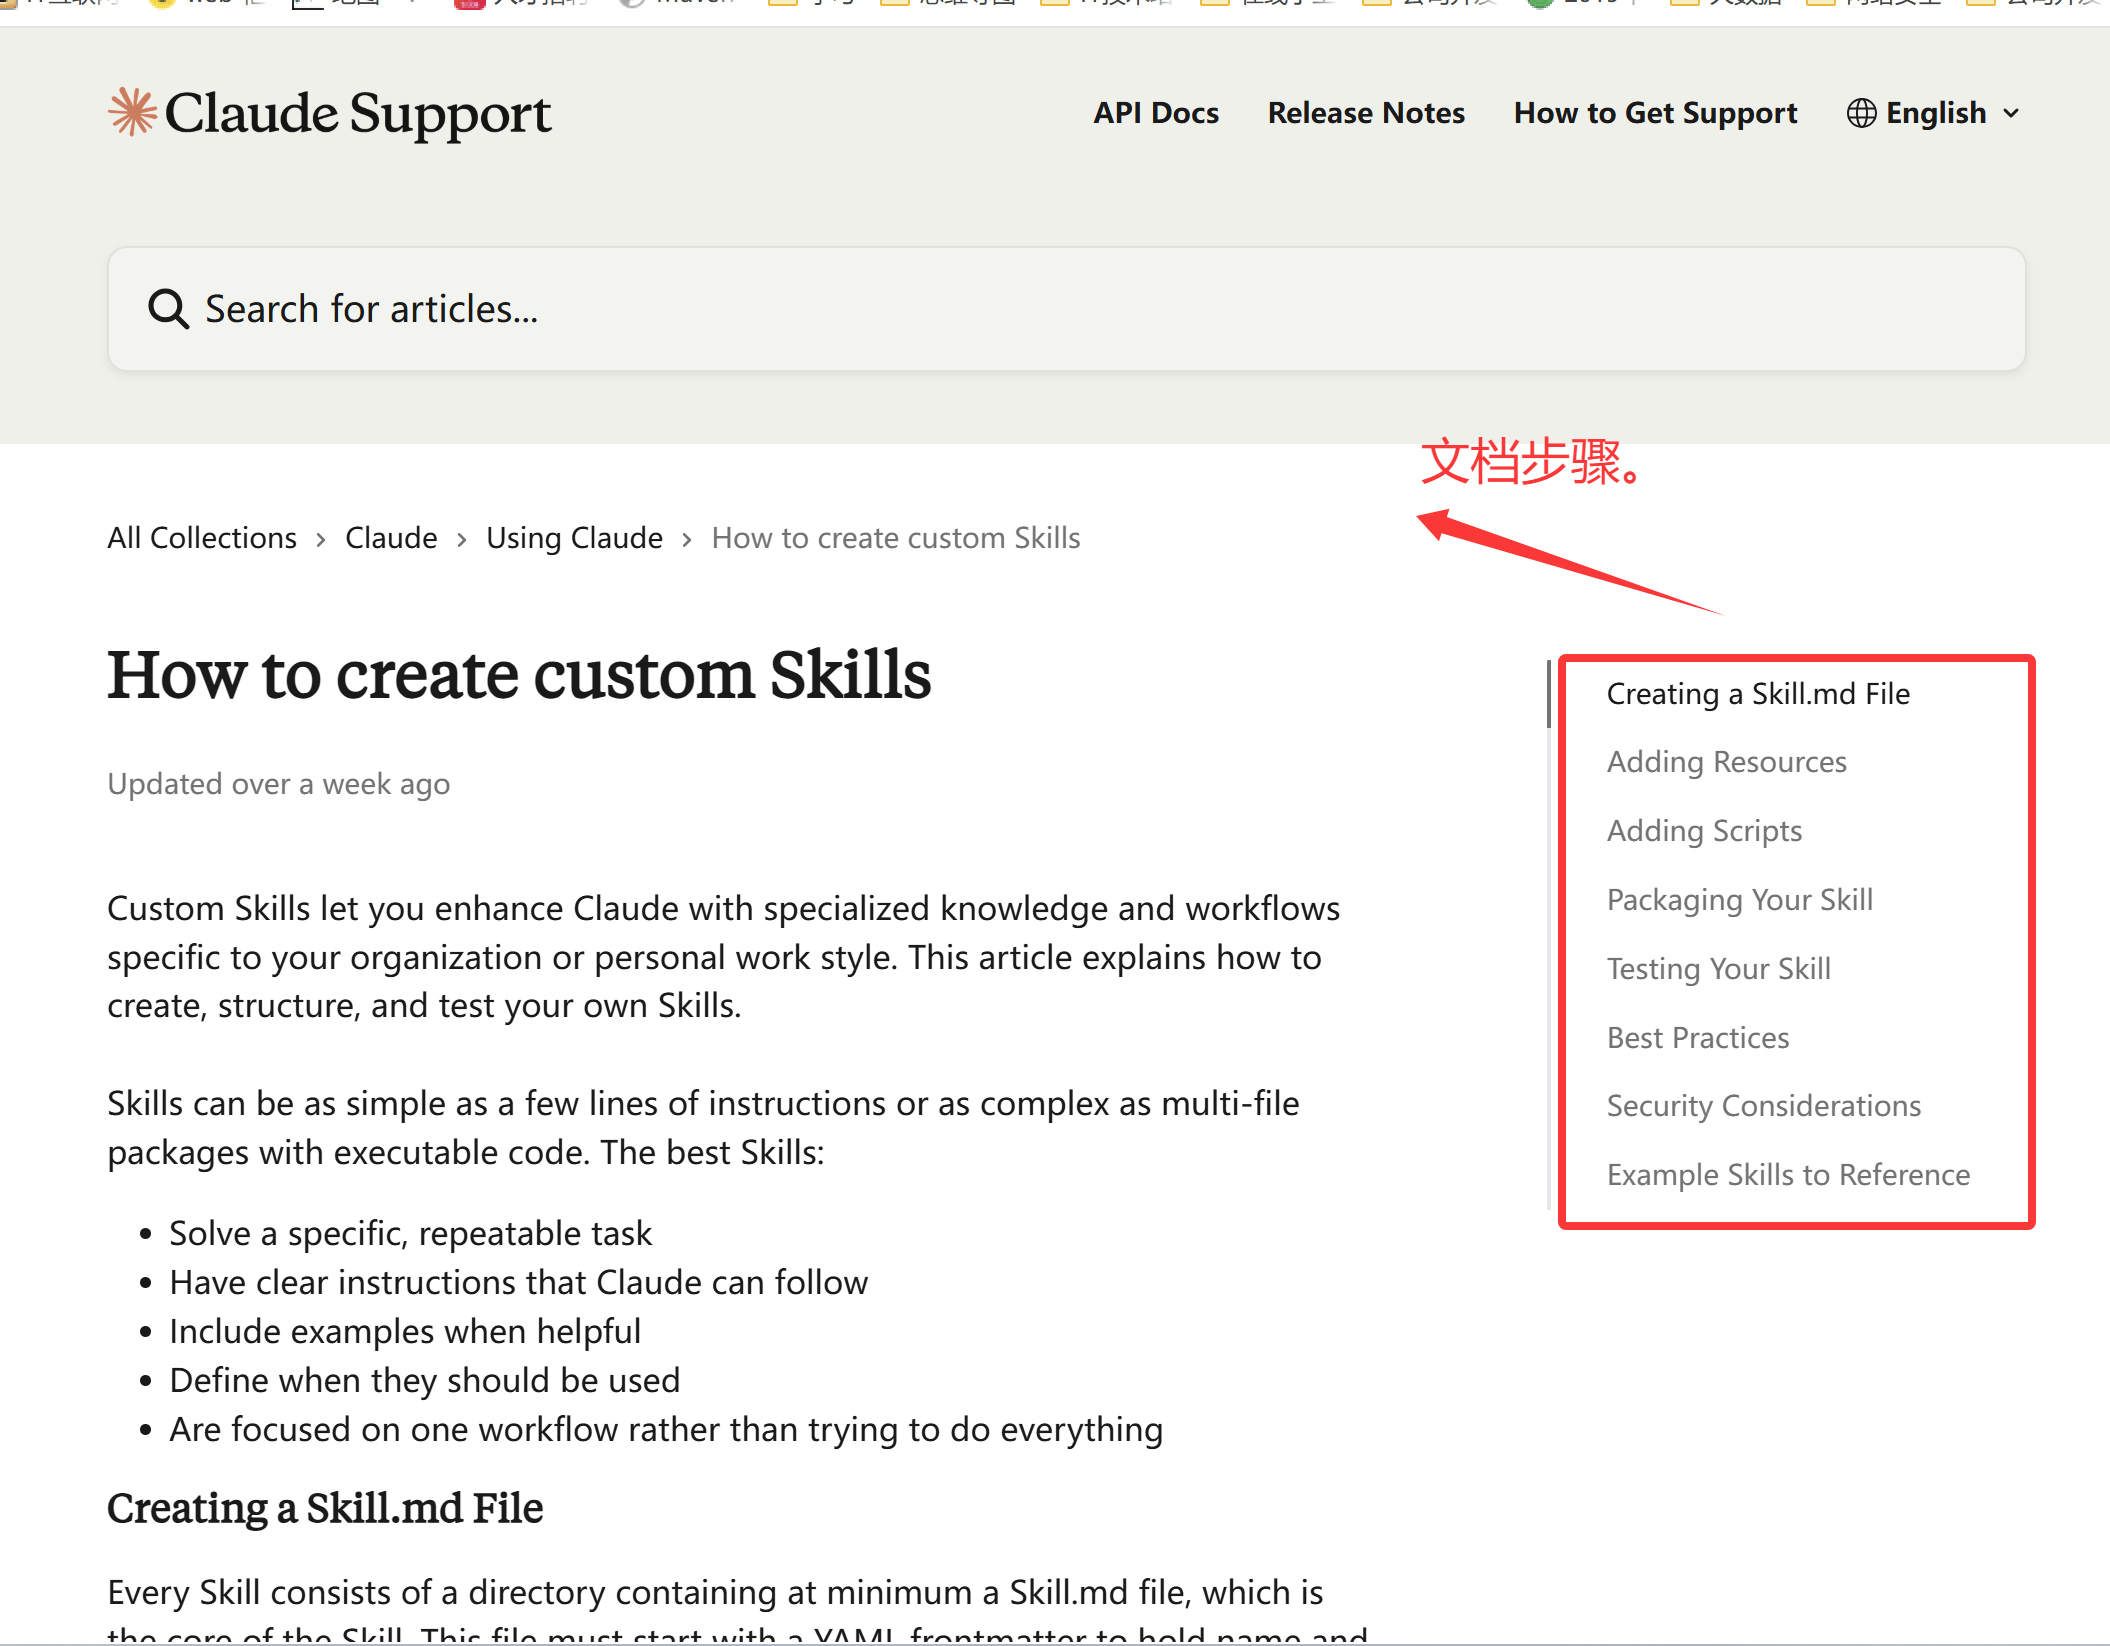Open Release Notes in the header
This screenshot has height=1646, width=2110.
[x=1365, y=113]
